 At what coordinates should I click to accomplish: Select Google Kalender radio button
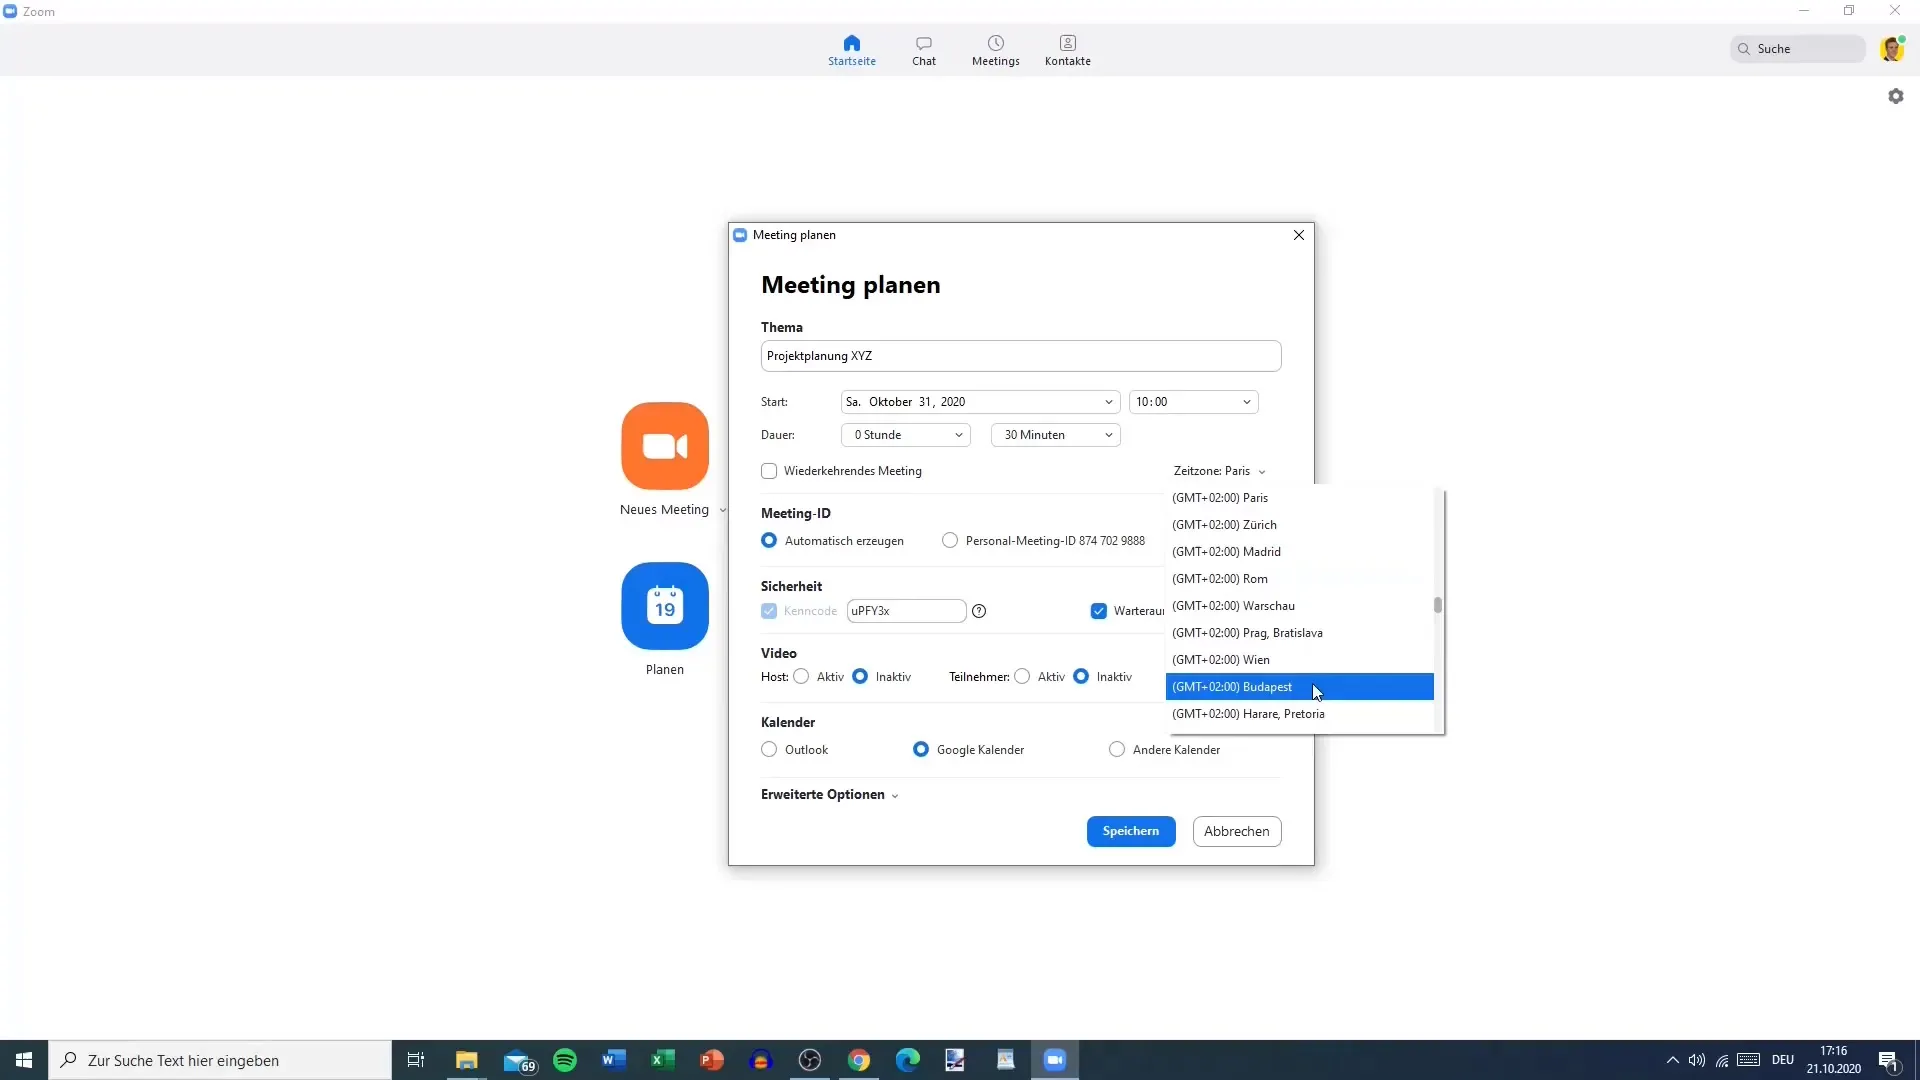[920, 749]
